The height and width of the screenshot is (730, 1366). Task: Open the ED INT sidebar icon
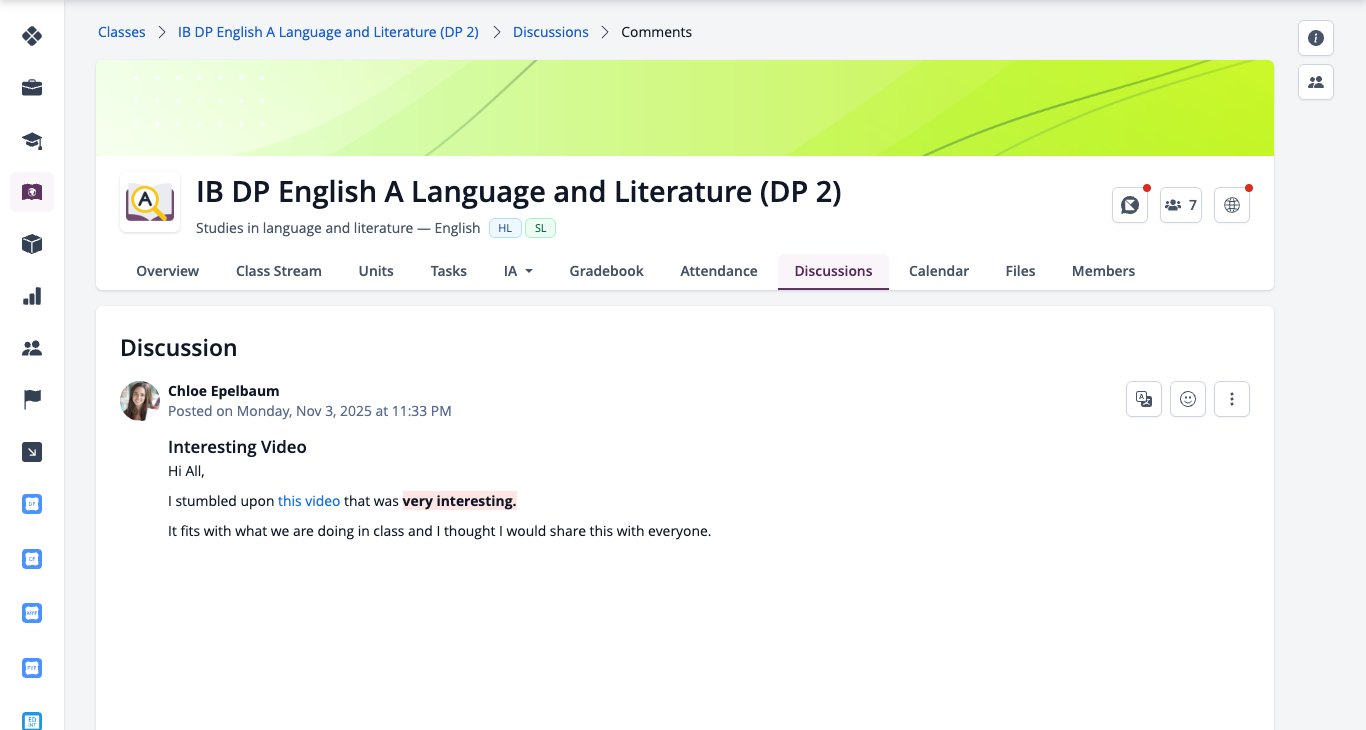[x=32, y=720]
